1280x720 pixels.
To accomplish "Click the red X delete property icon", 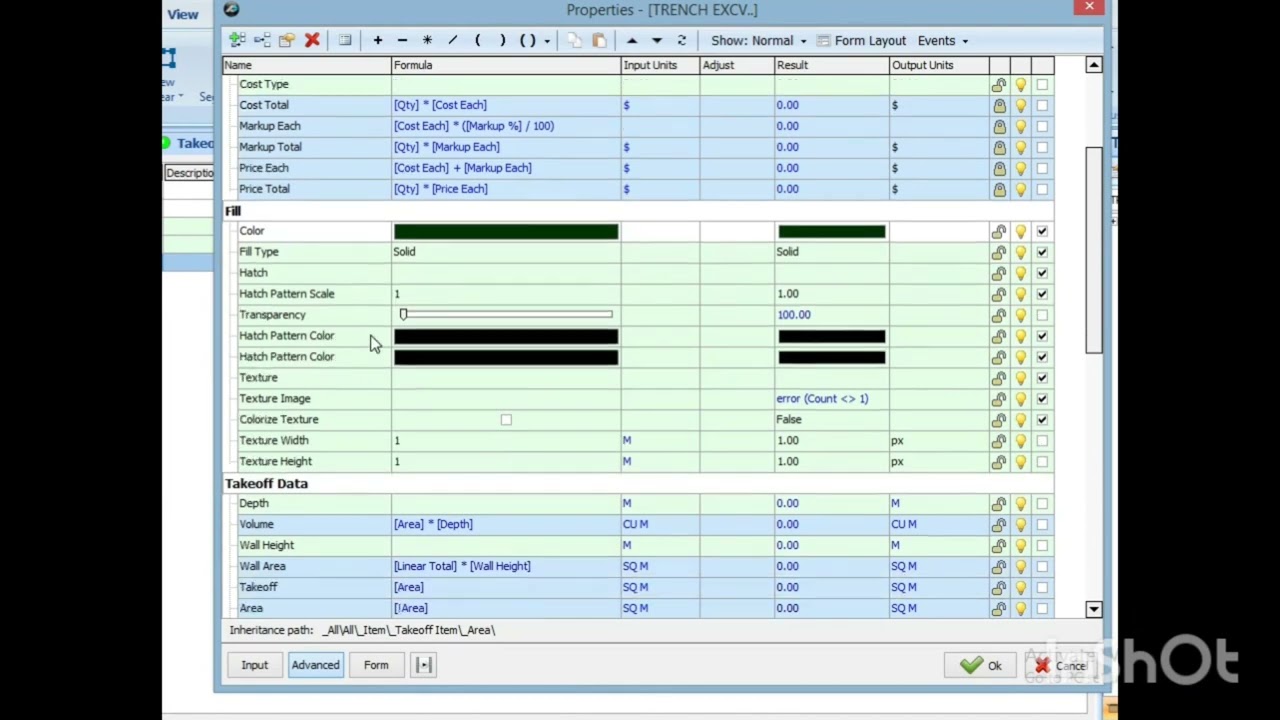I will pos(312,41).
